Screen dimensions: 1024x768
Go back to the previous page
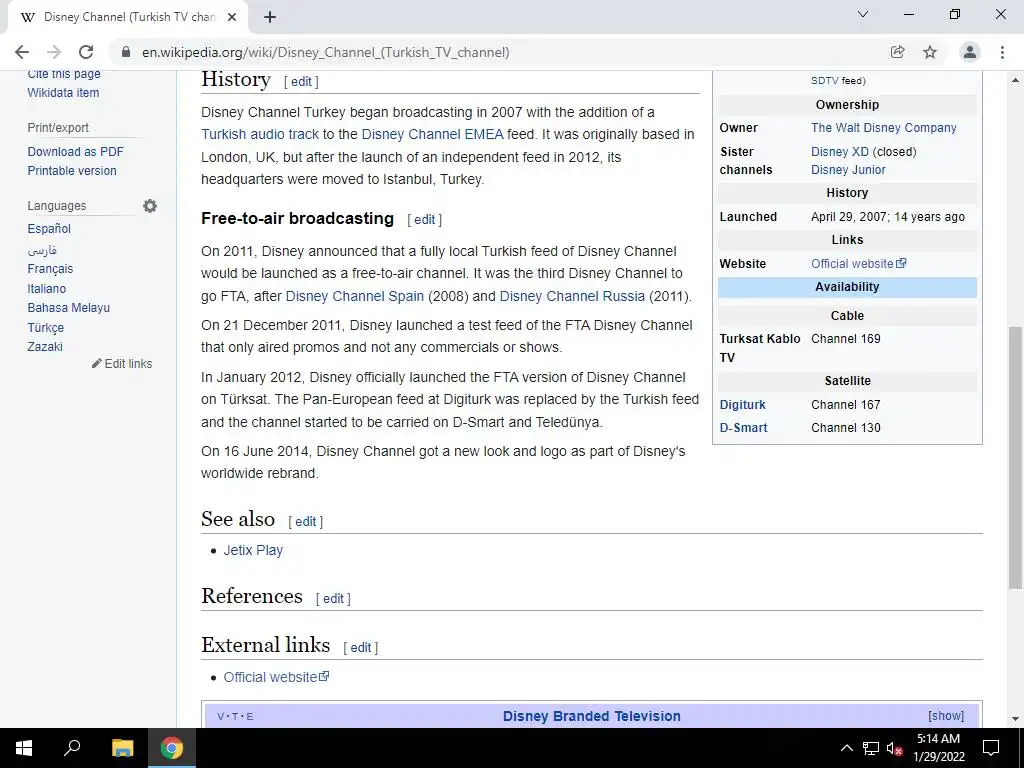click(22, 52)
